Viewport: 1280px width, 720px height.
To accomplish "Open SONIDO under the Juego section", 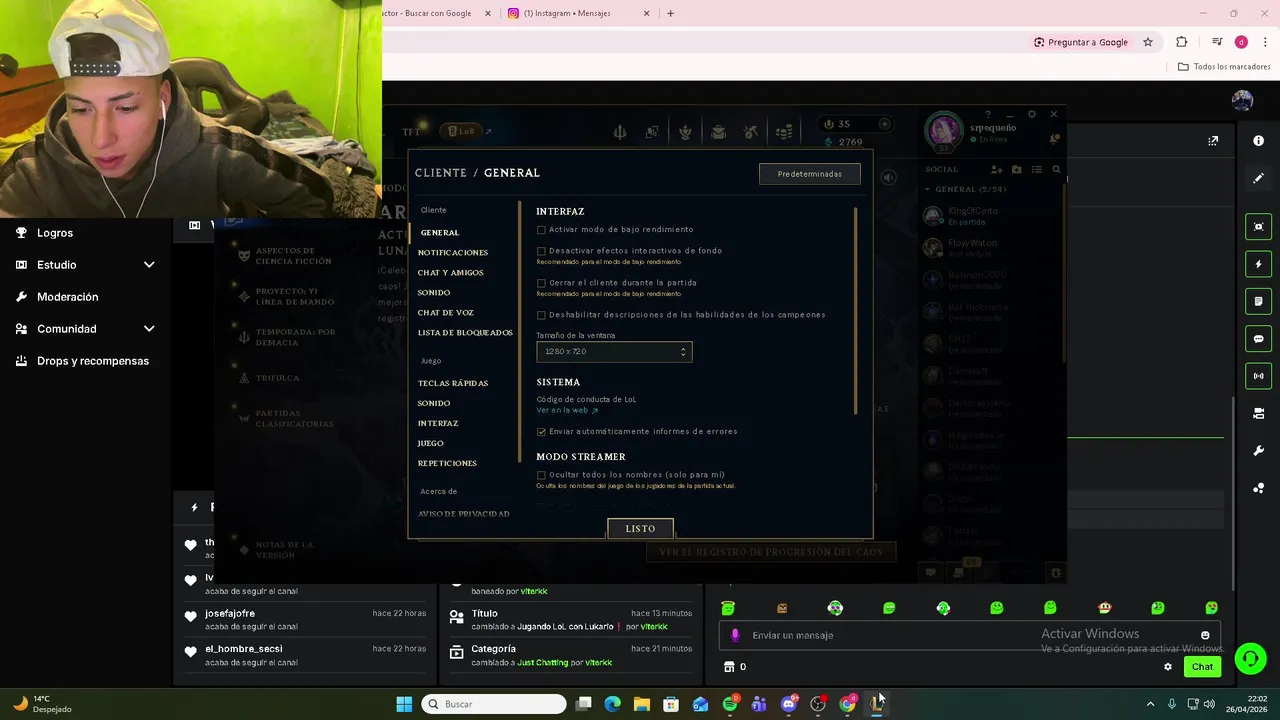I will (434, 404).
